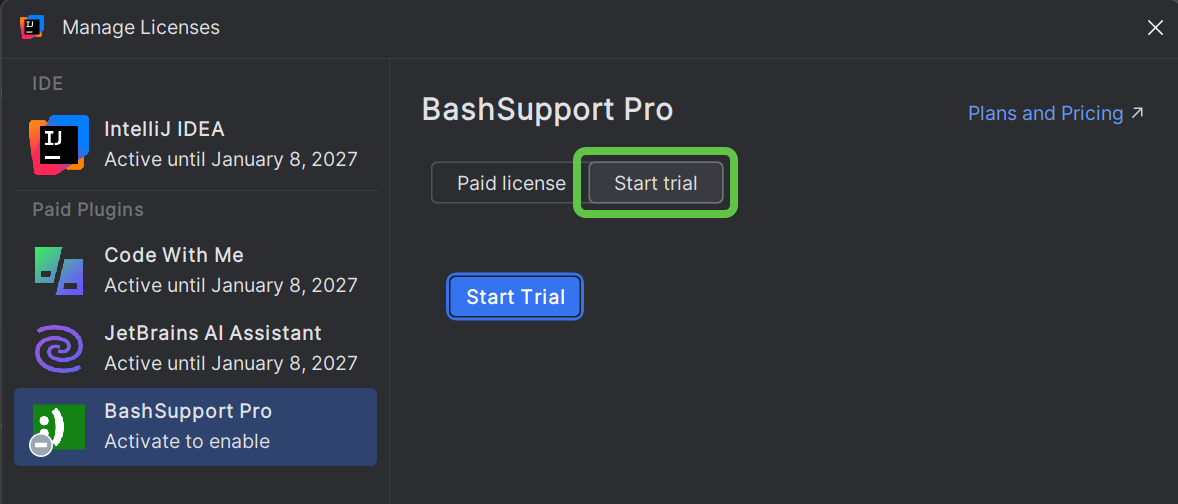
Task: Select JetBrains AI Assistant license entry
Action: [230, 348]
